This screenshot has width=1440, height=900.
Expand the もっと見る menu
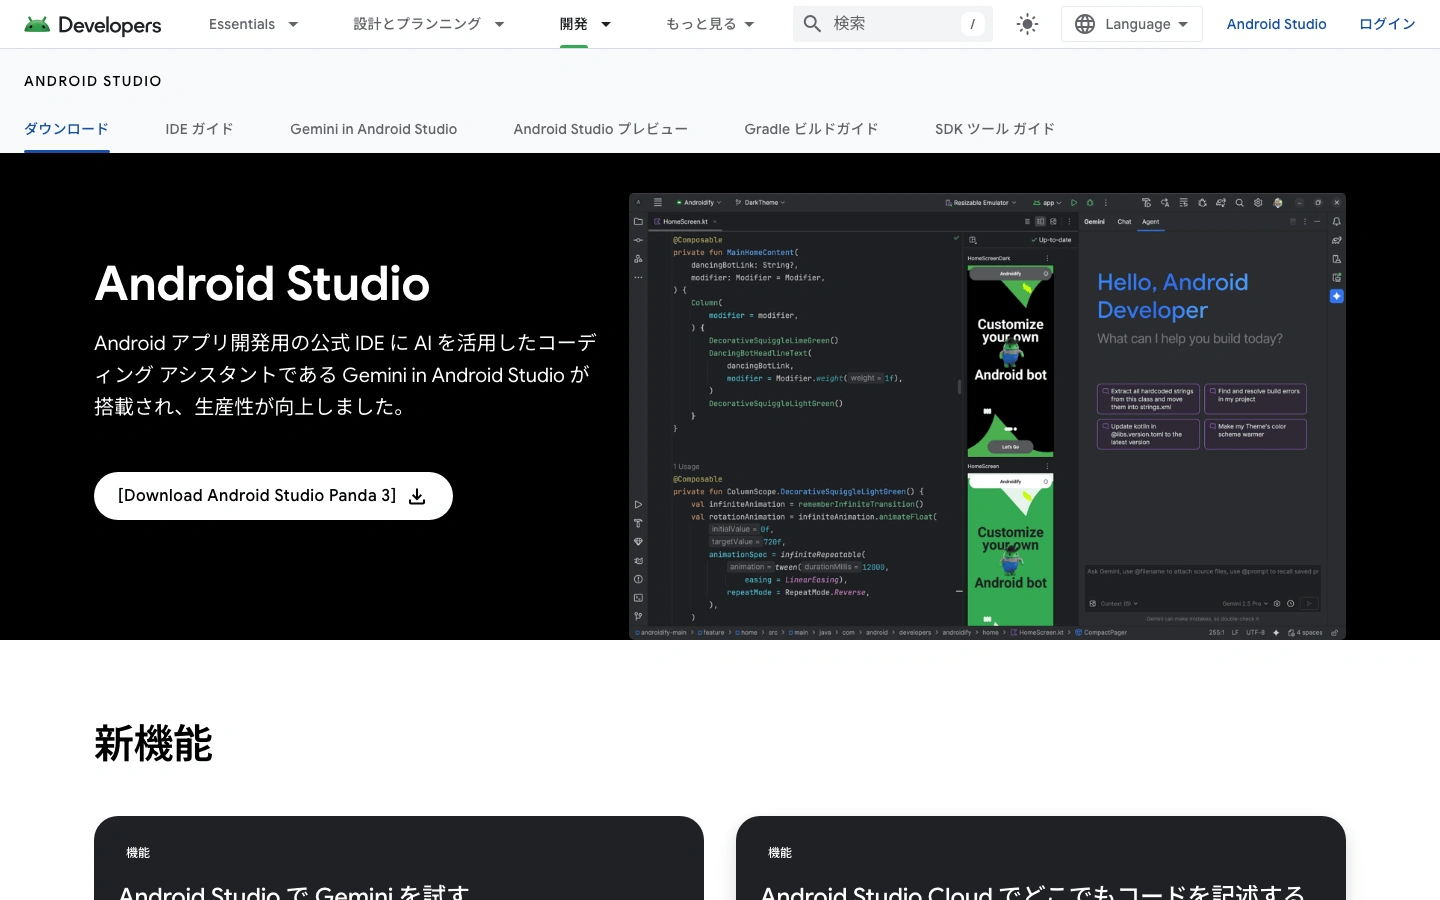tap(710, 24)
